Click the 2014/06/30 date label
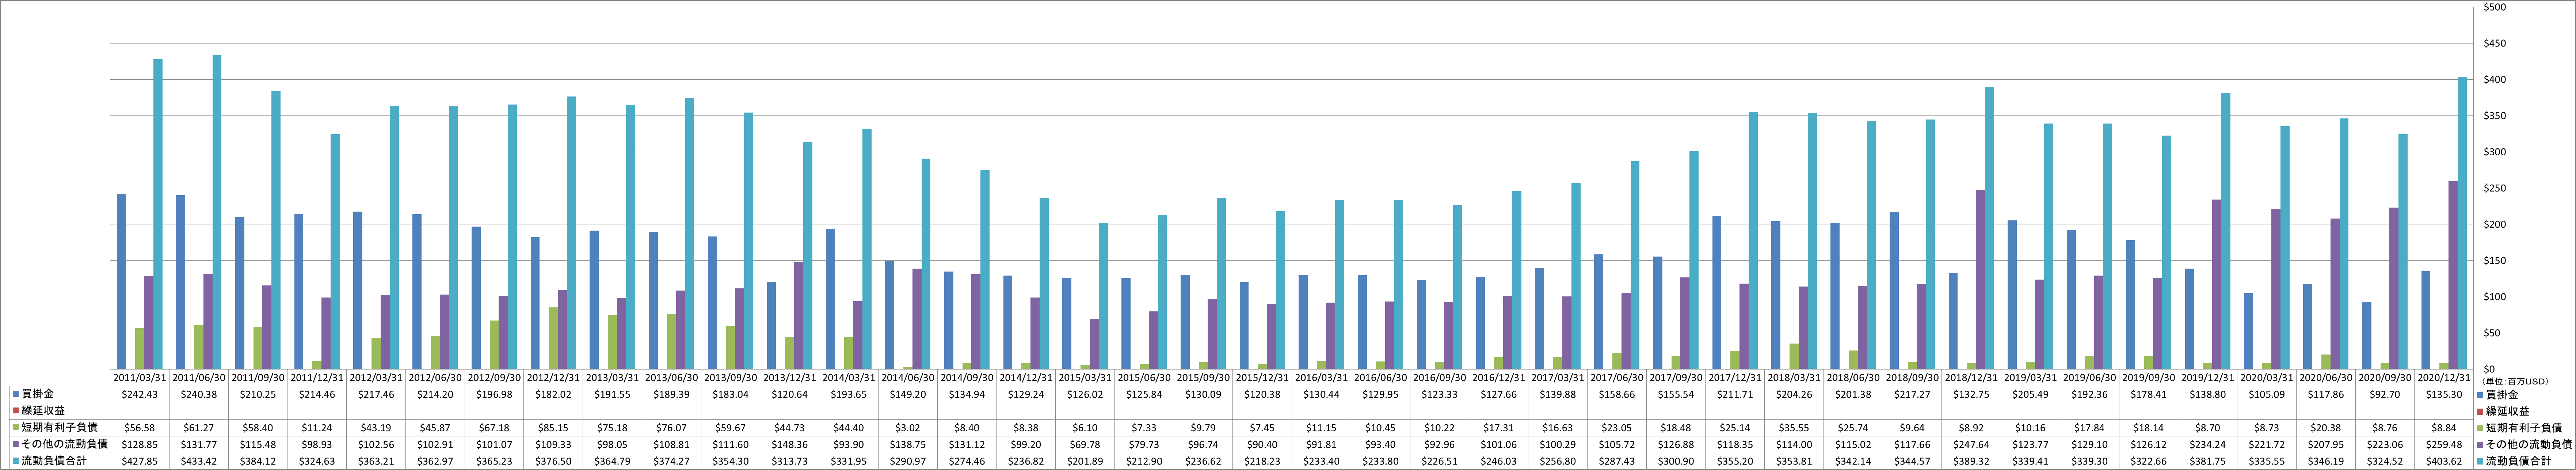 coord(908,378)
